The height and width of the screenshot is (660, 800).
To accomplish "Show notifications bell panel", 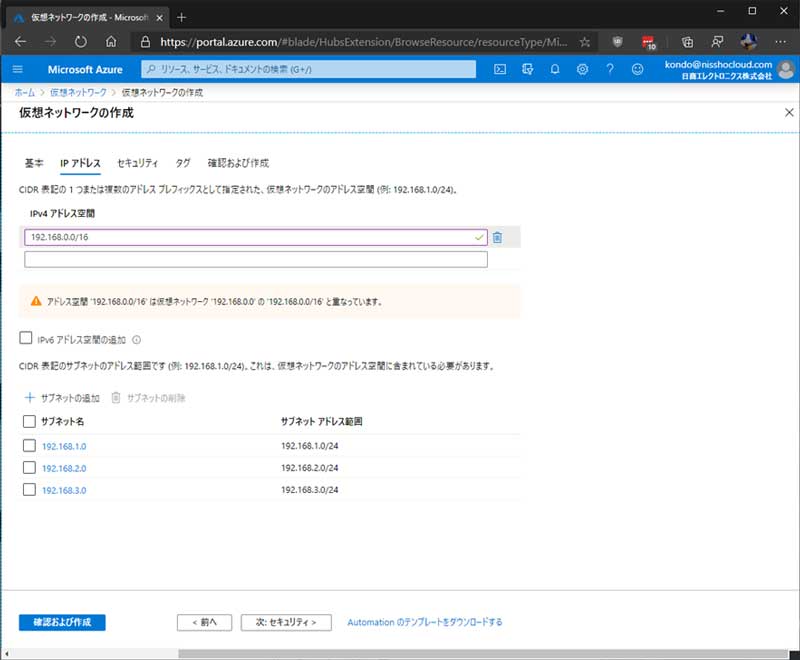I will (x=555, y=69).
